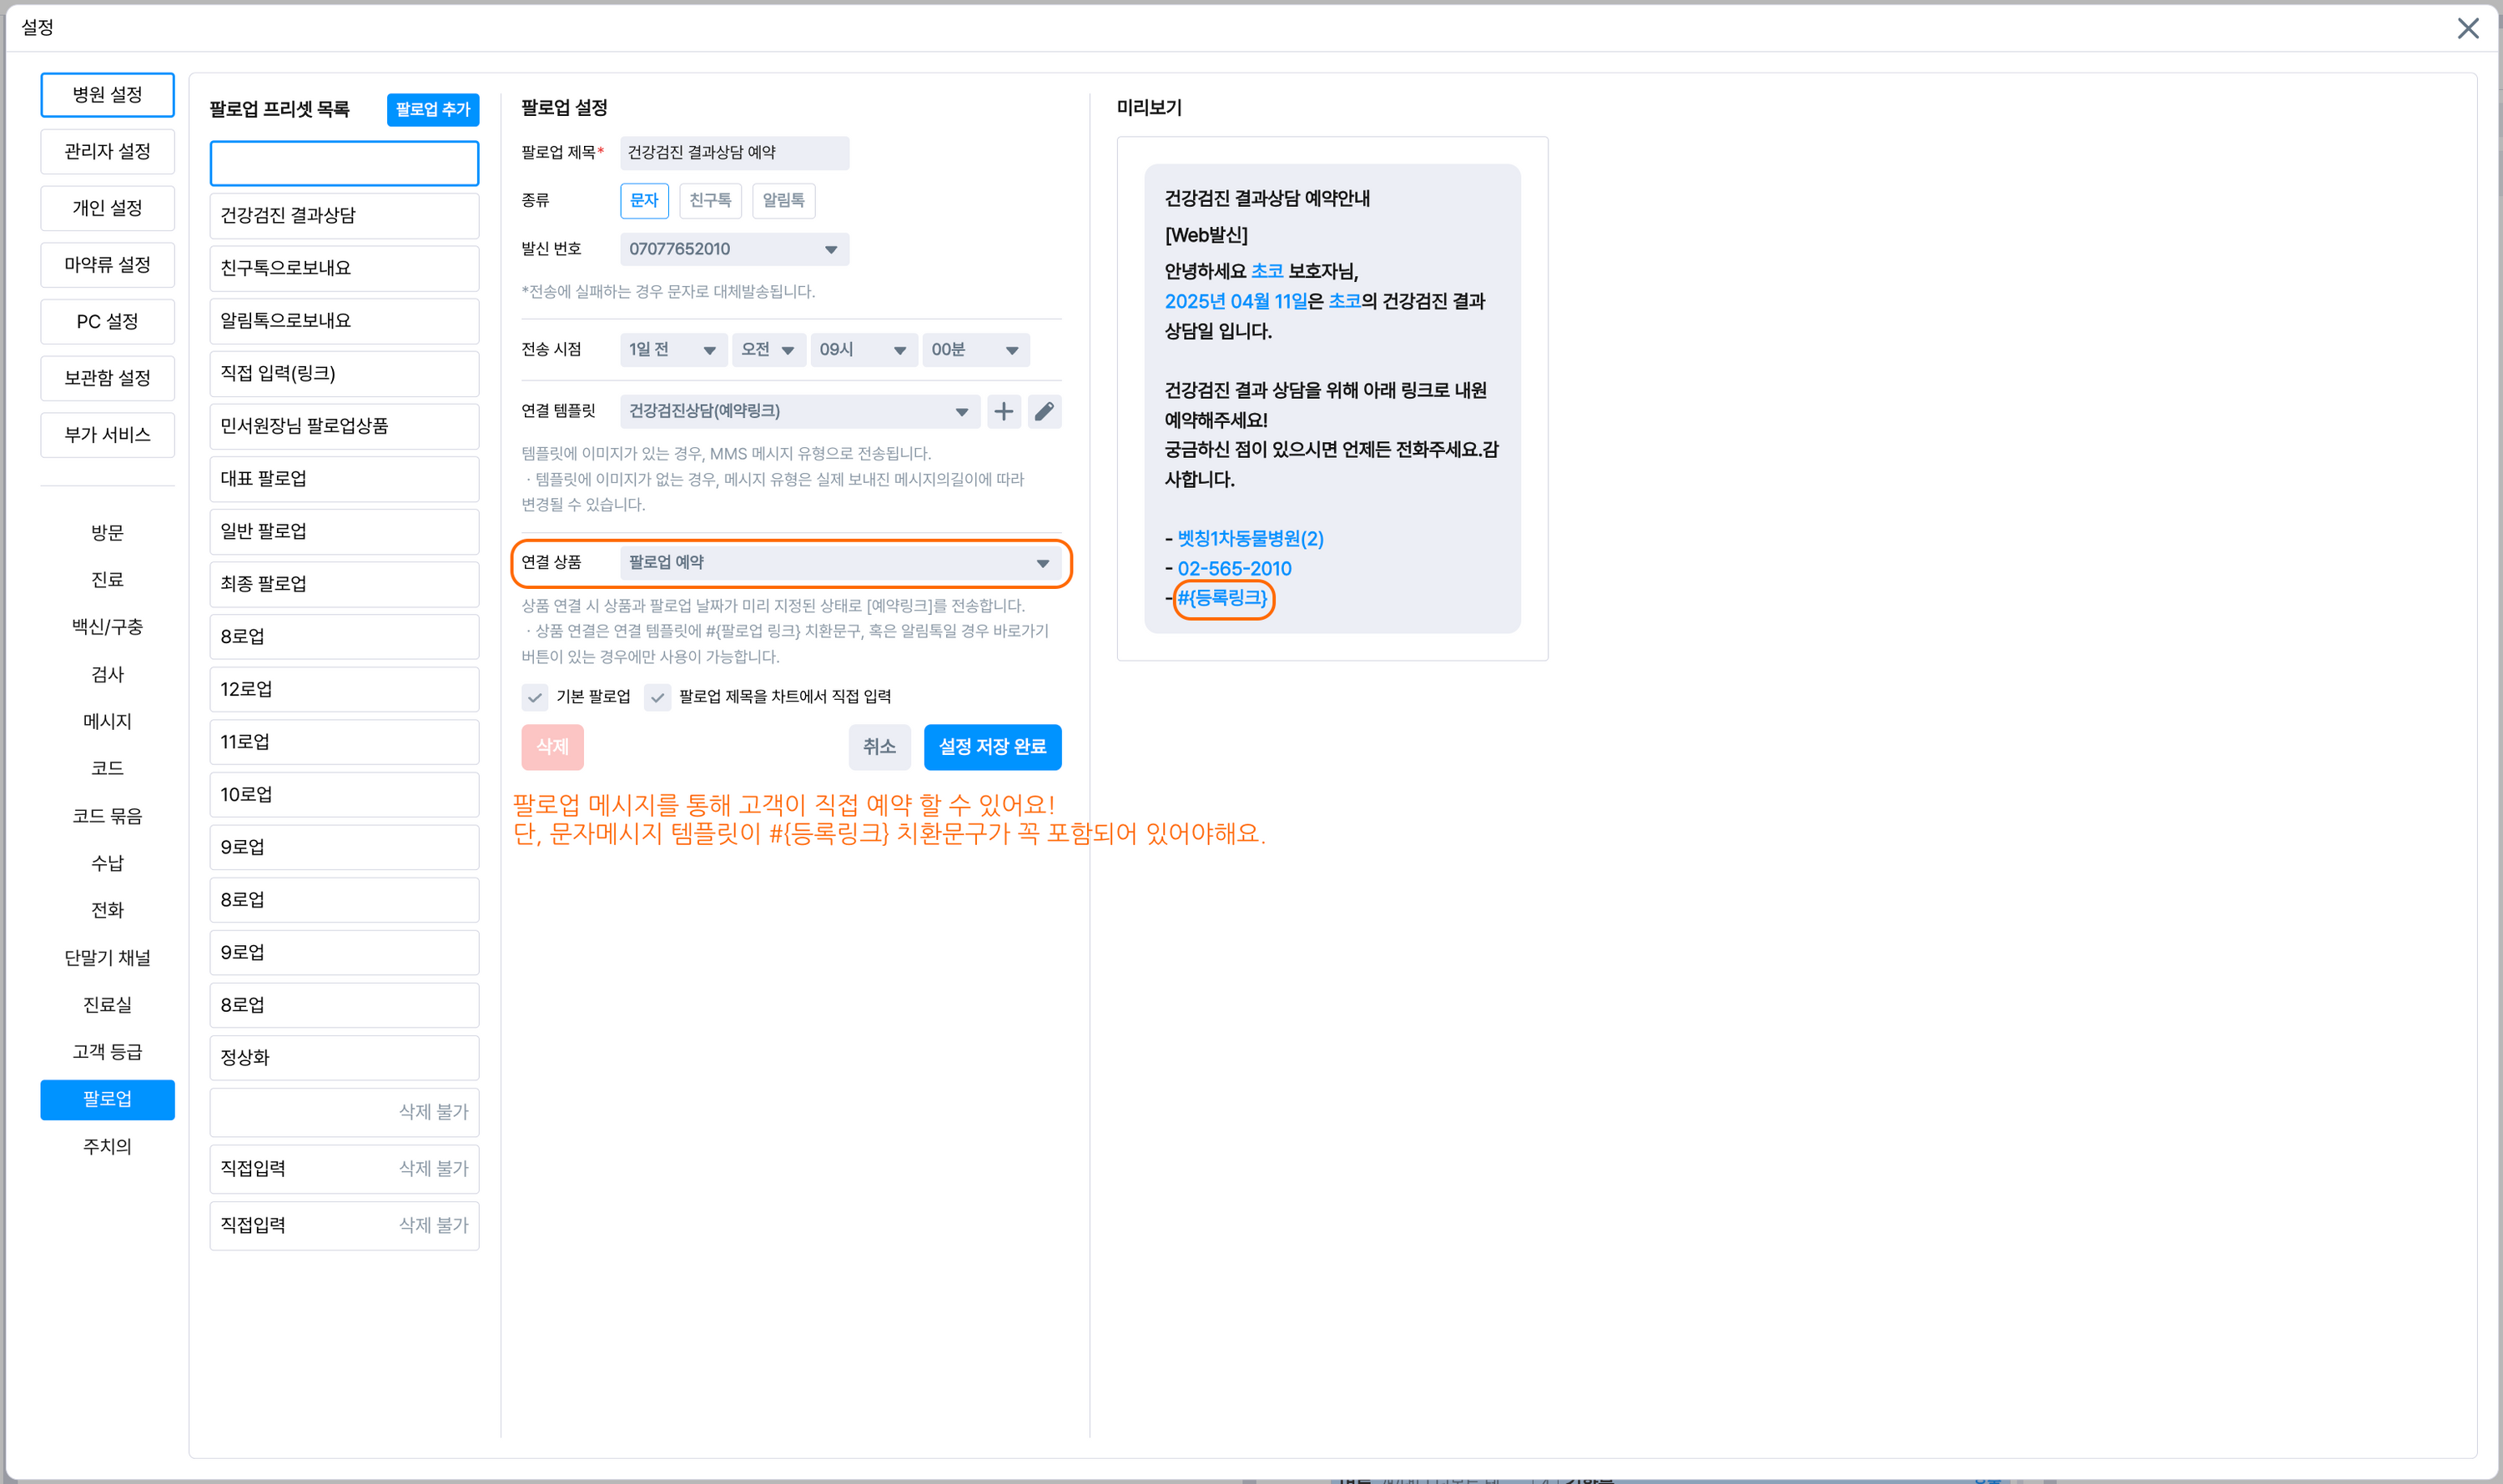This screenshot has width=2503, height=1484.
Task: Click the 팔로업 추가 button
Action: (x=432, y=109)
